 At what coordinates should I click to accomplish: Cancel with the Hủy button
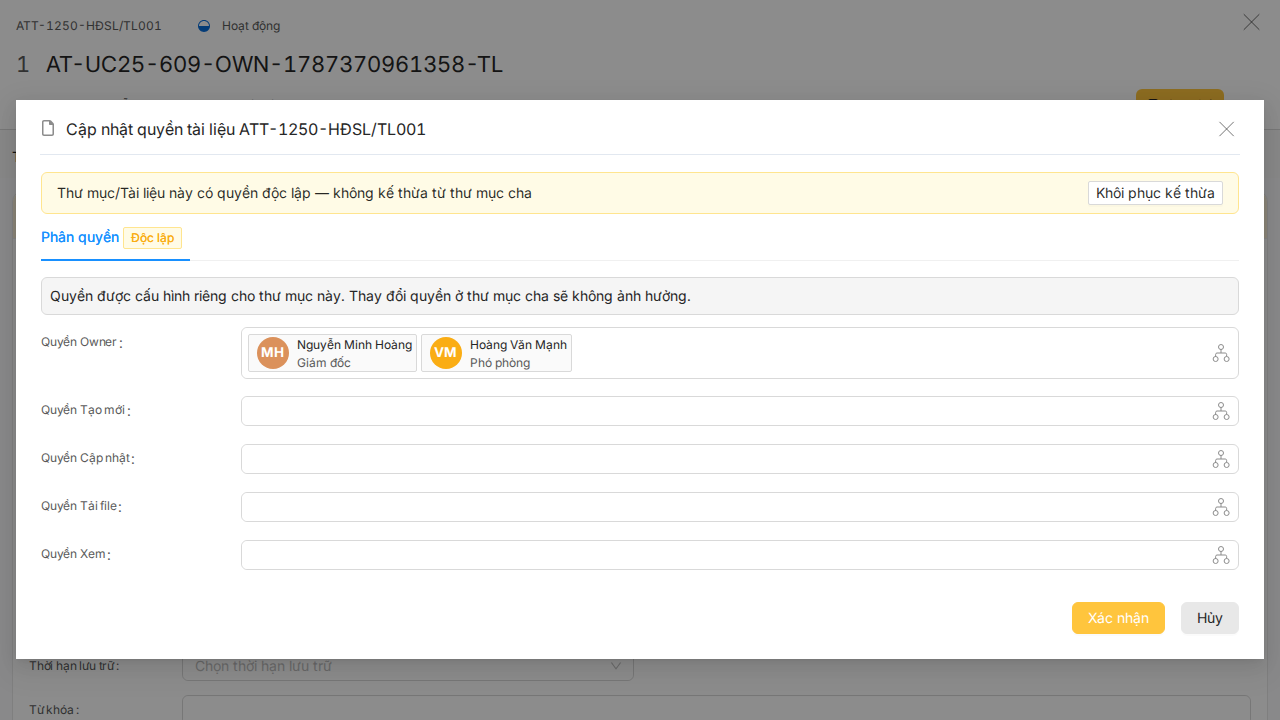click(1210, 618)
